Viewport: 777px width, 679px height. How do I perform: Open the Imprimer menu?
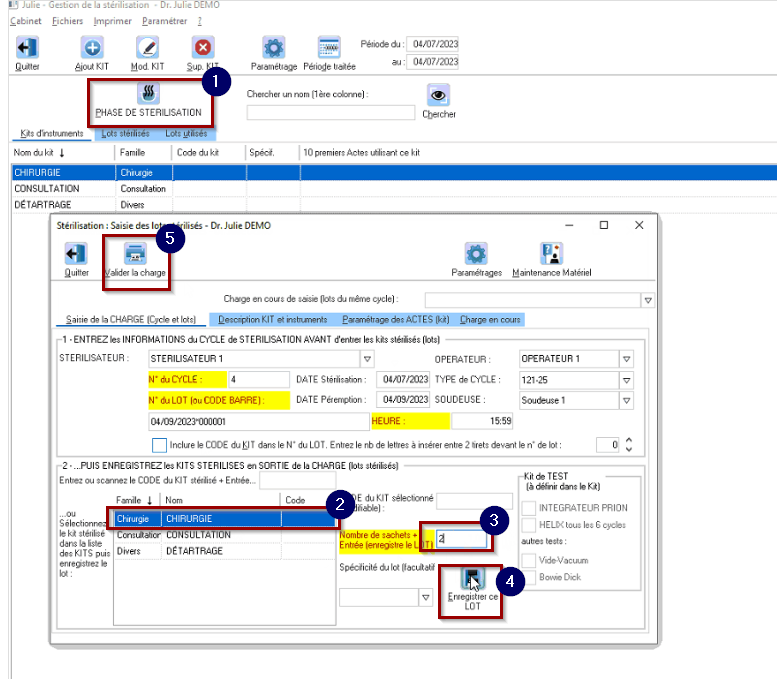click(112, 21)
